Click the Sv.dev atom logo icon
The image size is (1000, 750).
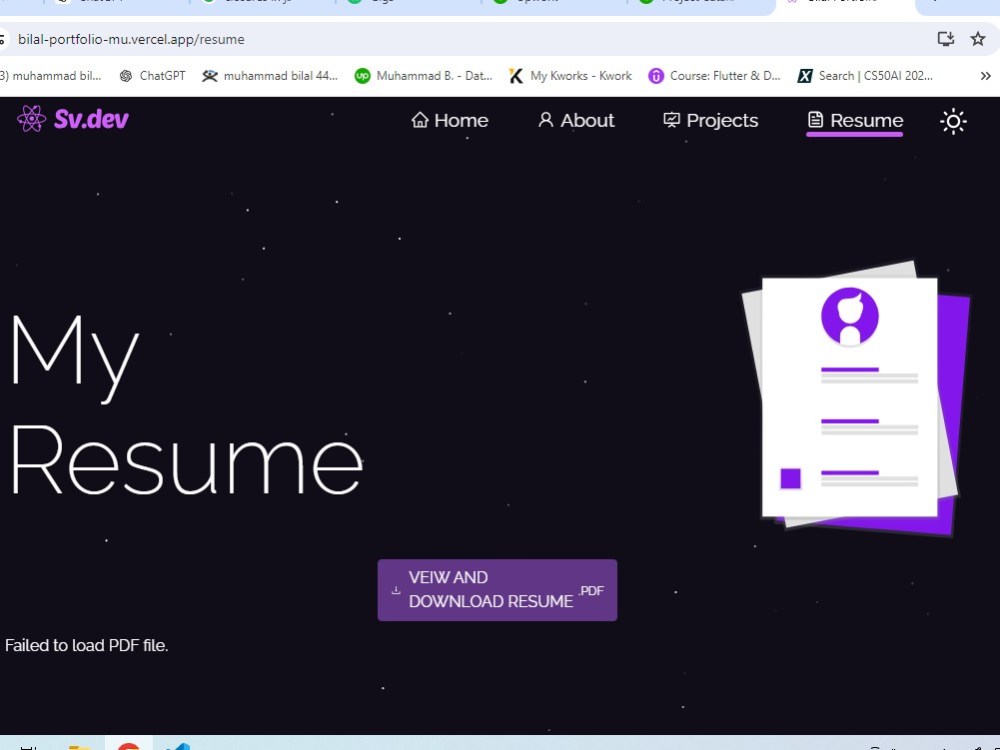point(31,119)
